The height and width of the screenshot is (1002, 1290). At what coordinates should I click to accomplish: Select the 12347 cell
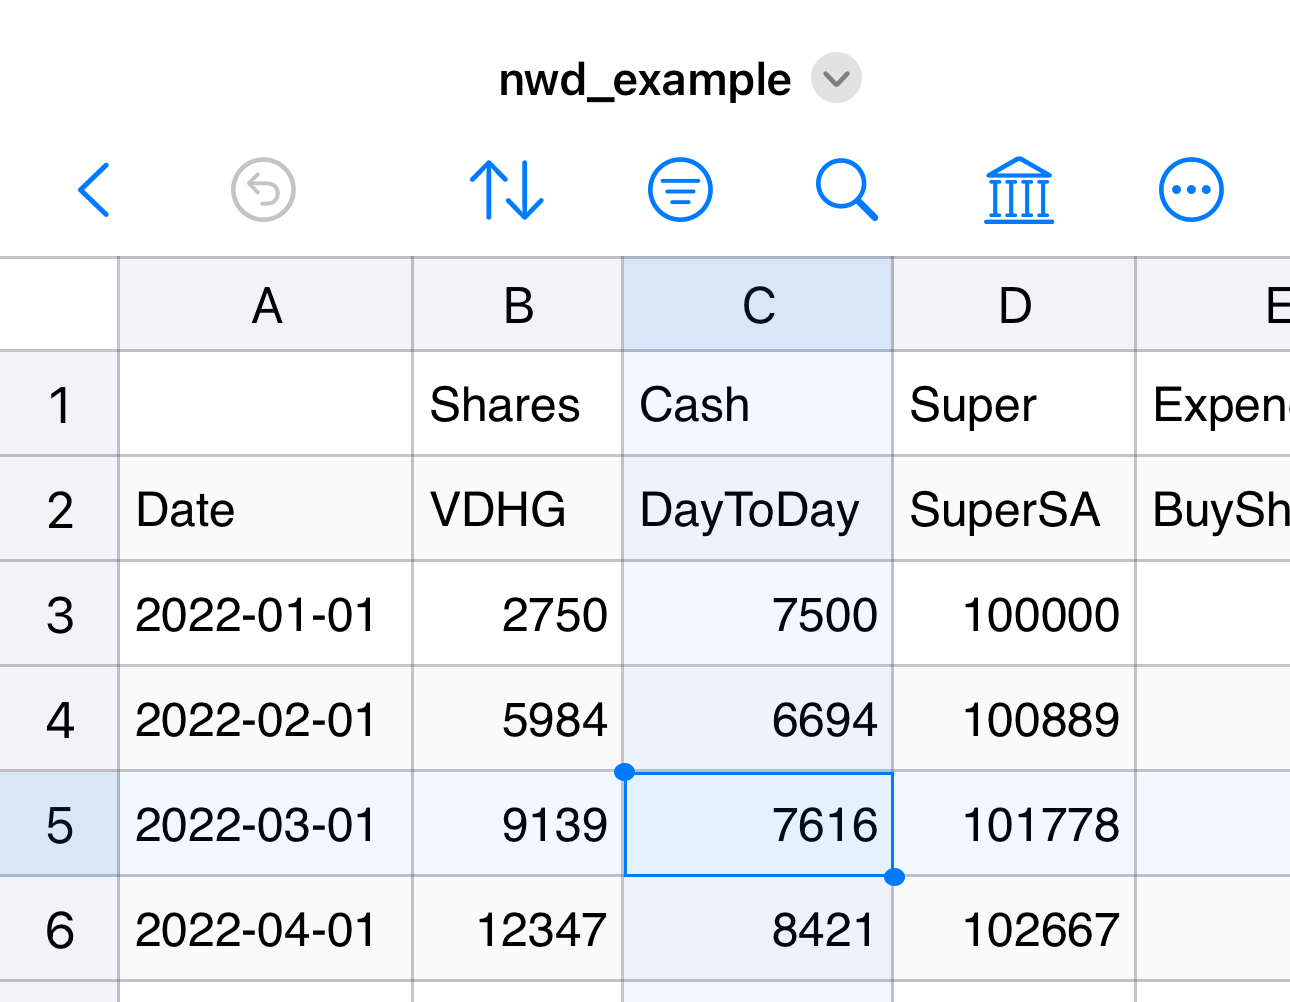(518, 929)
